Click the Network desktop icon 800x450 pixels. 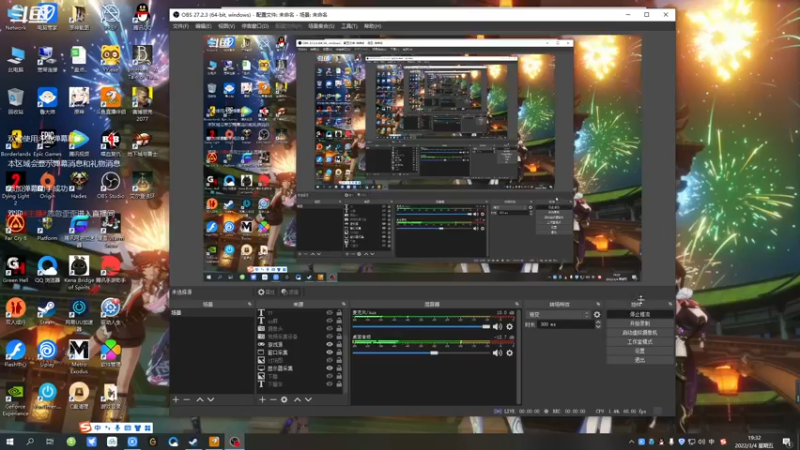pos(15,17)
